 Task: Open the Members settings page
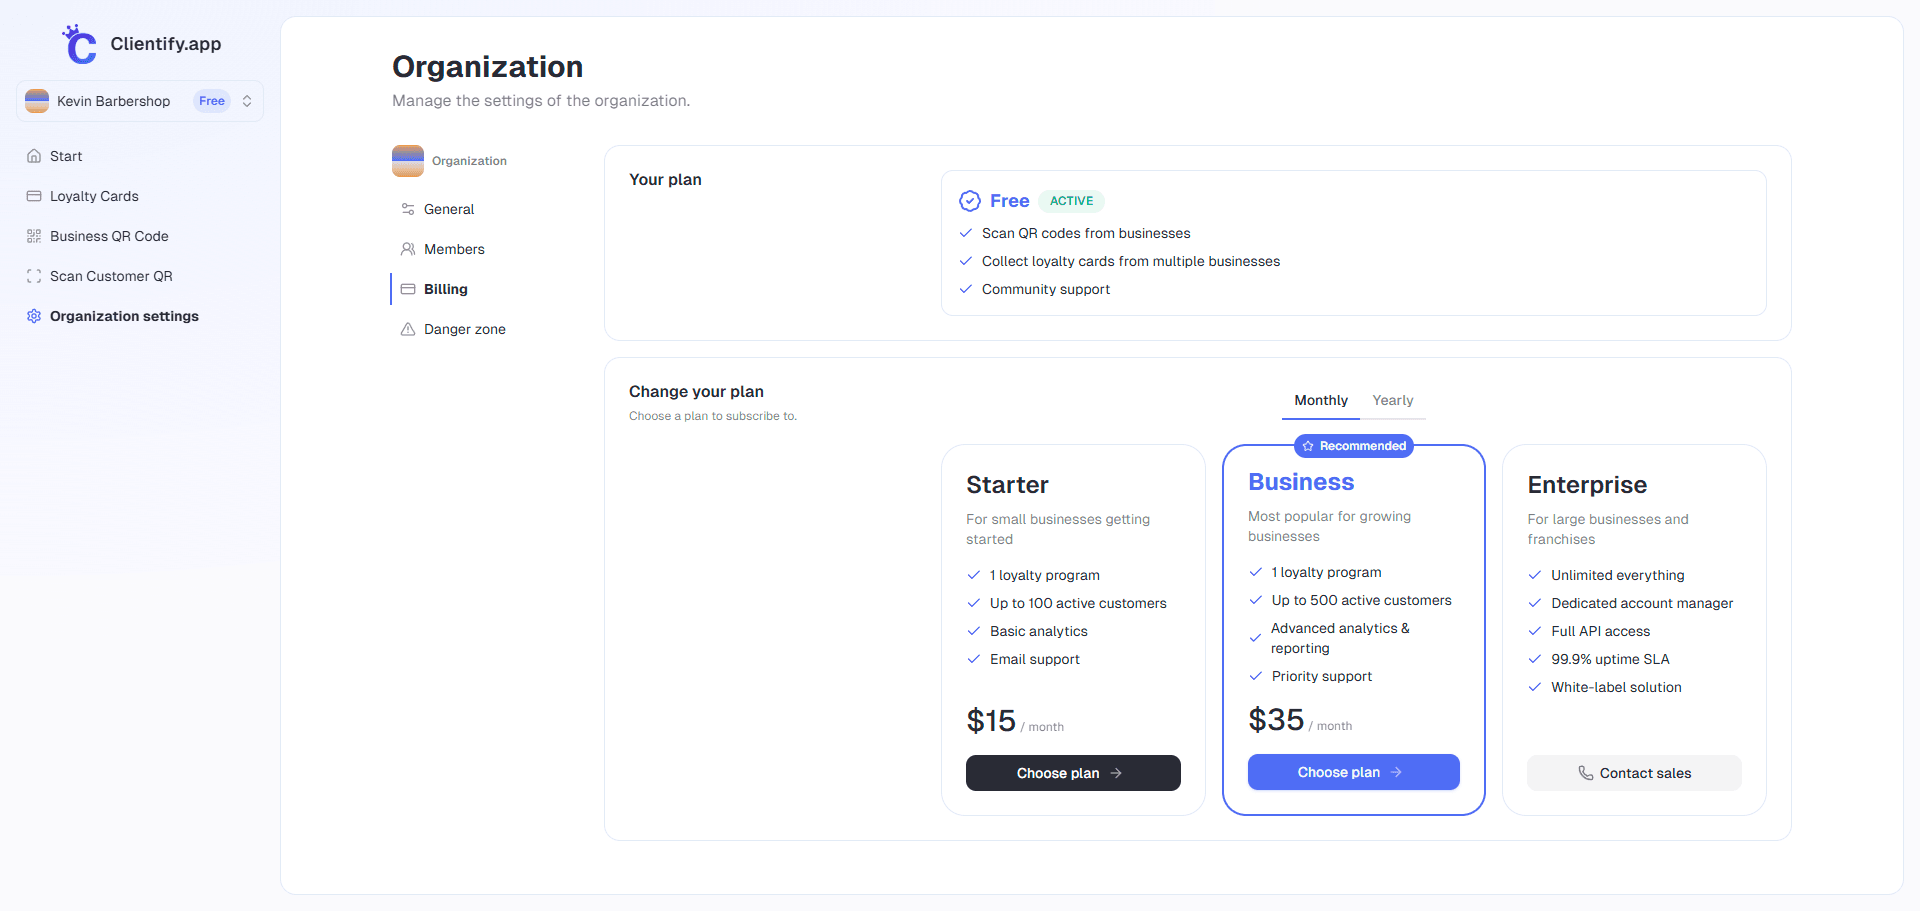[454, 249]
